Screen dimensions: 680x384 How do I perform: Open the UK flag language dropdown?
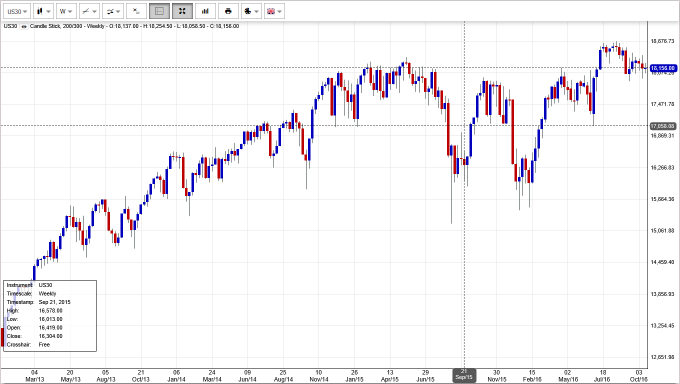point(275,11)
